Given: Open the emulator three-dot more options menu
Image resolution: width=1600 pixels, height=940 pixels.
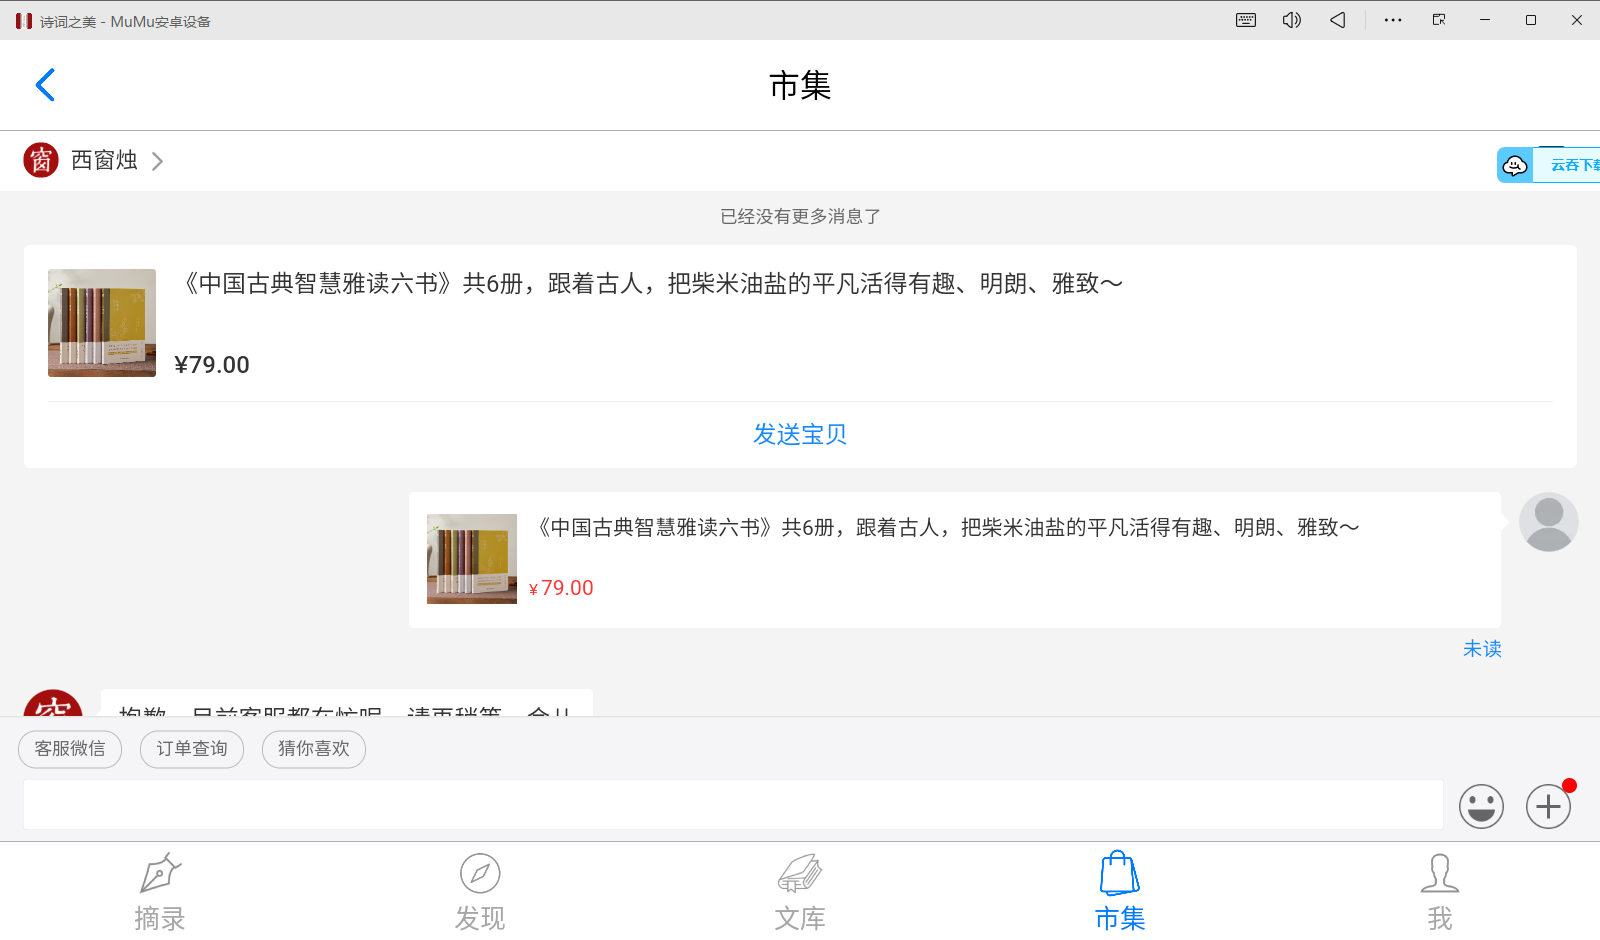Looking at the screenshot, I should coord(1391,20).
